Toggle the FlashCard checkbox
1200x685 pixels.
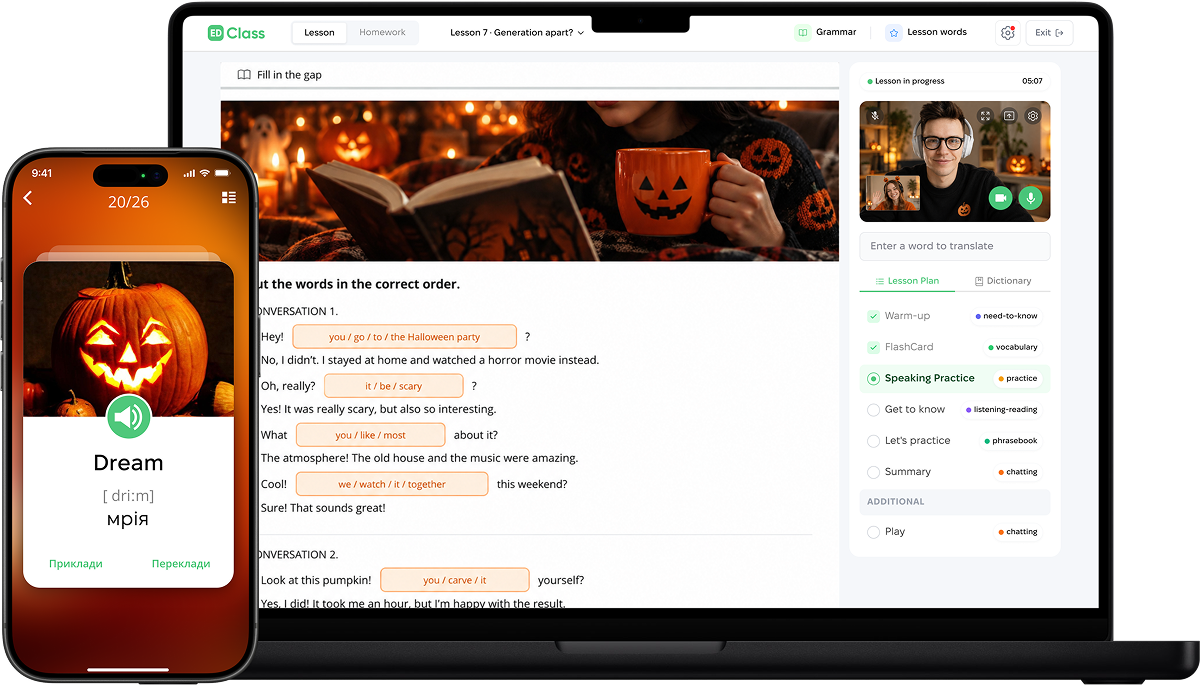[x=874, y=347]
